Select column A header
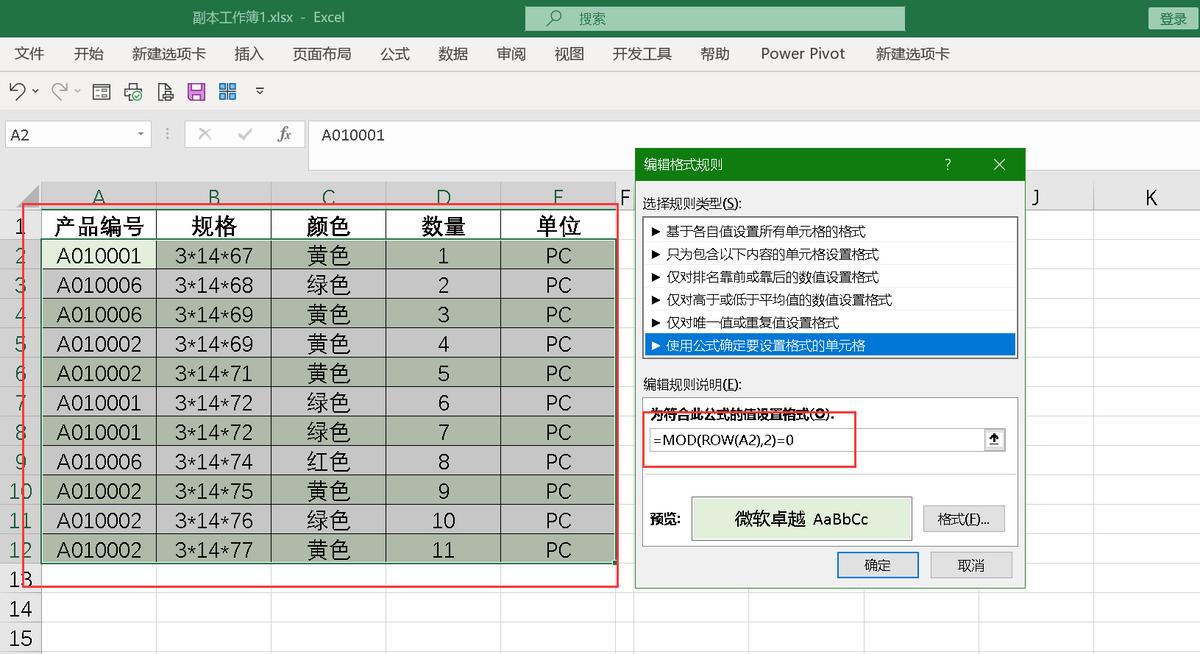This screenshot has width=1200, height=654. tap(99, 197)
